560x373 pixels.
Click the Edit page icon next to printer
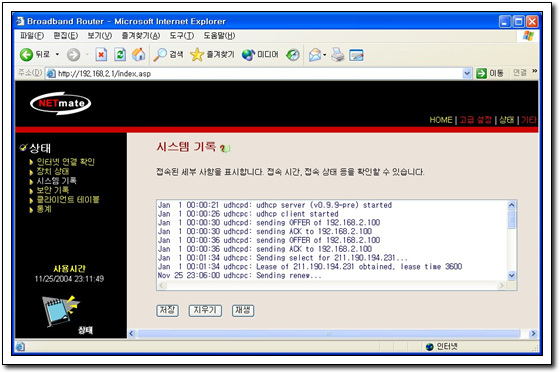[356, 55]
